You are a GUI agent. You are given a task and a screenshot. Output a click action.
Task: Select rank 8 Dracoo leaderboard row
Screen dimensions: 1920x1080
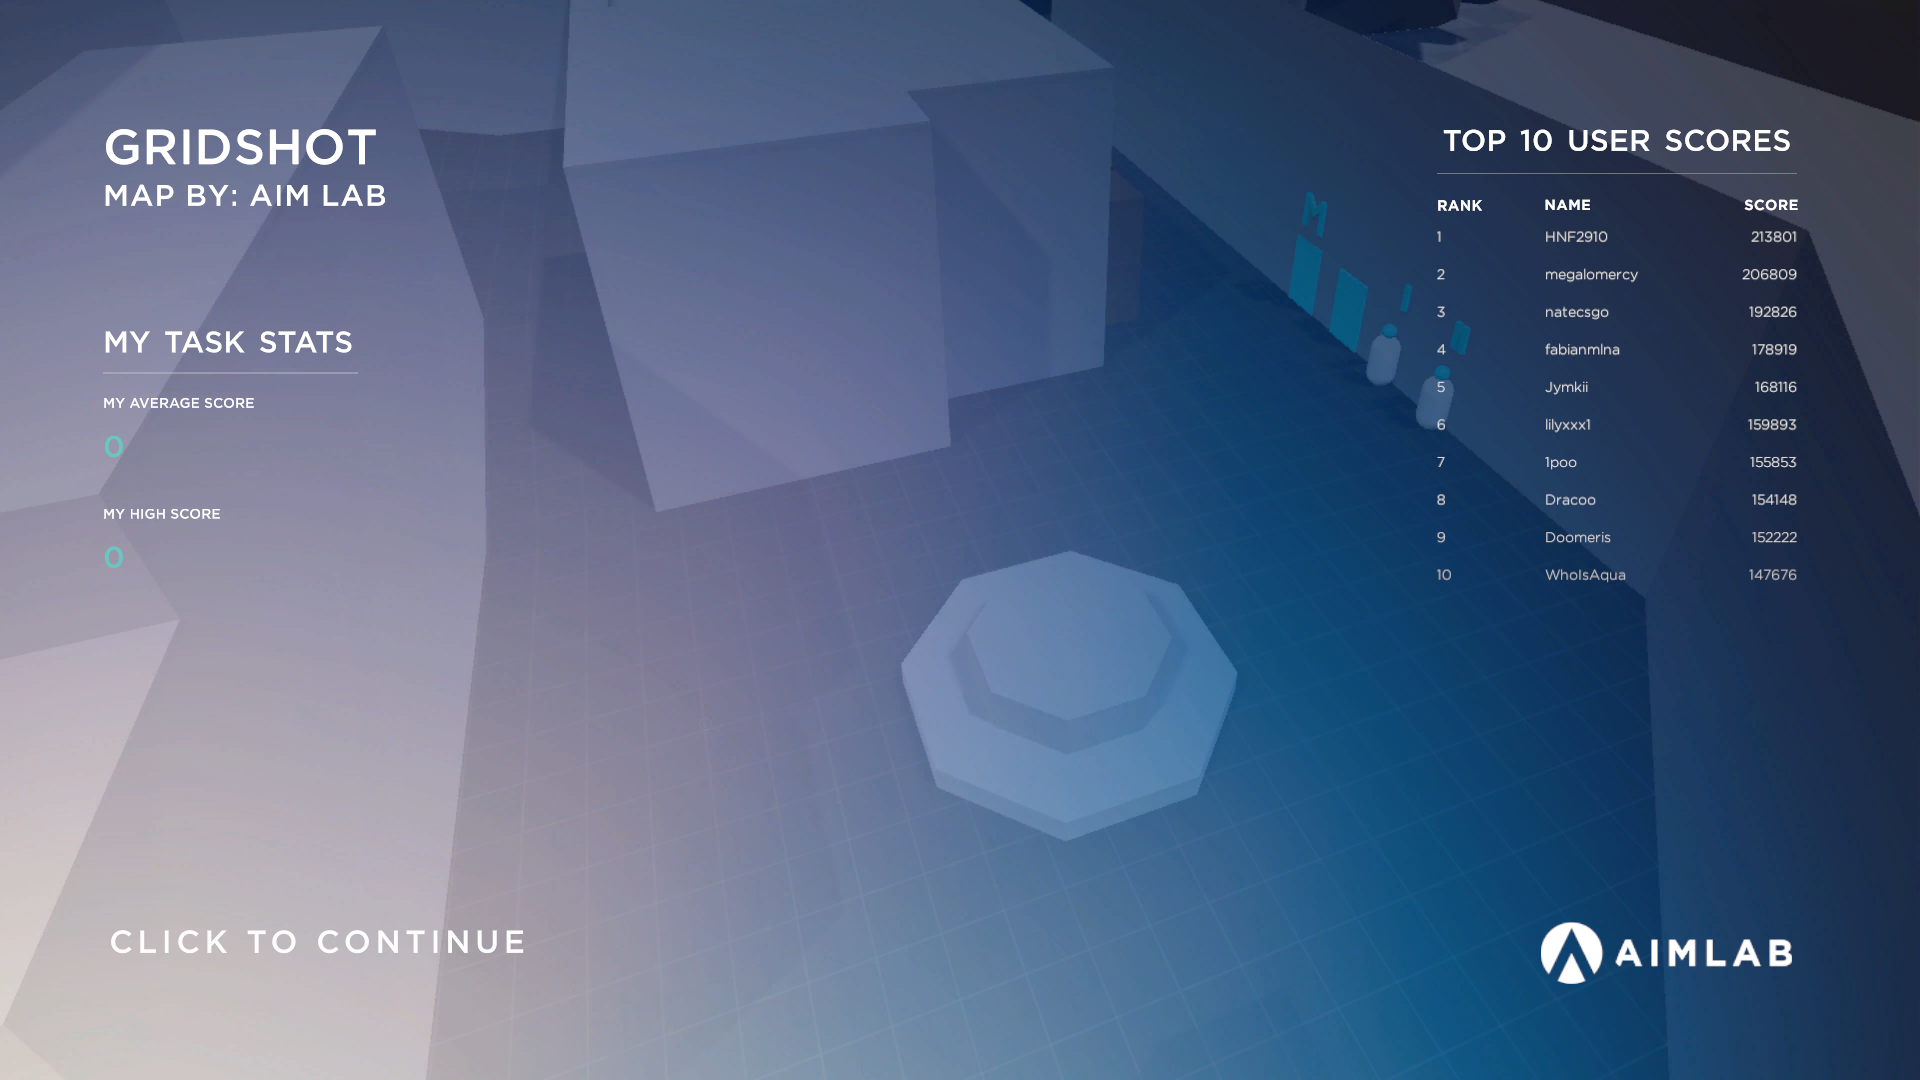[1615, 498]
